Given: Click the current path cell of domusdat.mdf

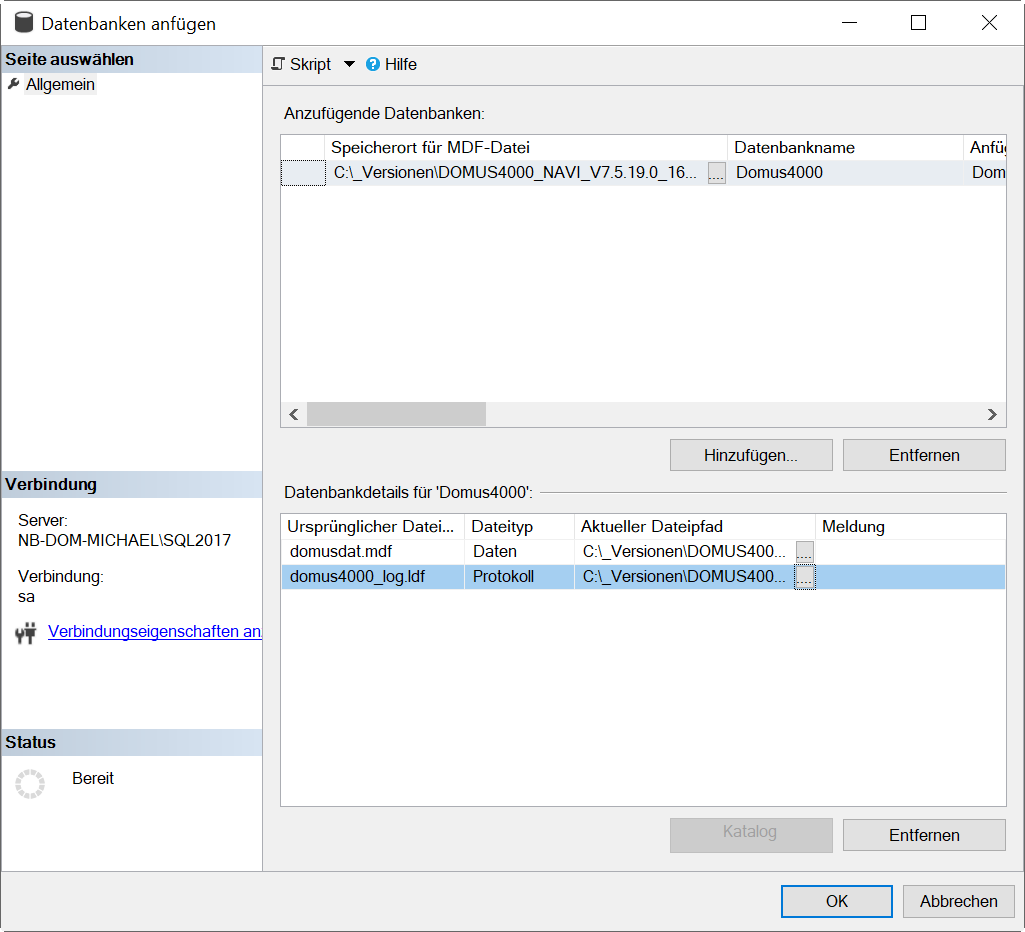Looking at the screenshot, I should click(684, 552).
